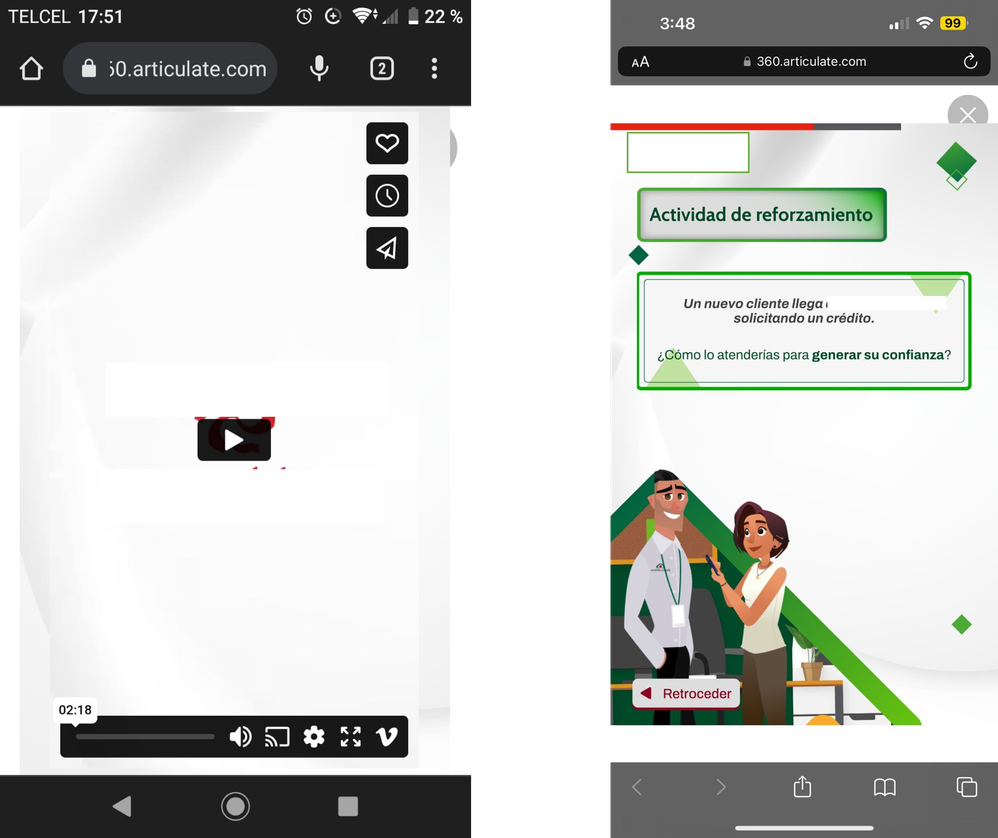
Task: Reload the page in Safari
Action: click(x=970, y=61)
